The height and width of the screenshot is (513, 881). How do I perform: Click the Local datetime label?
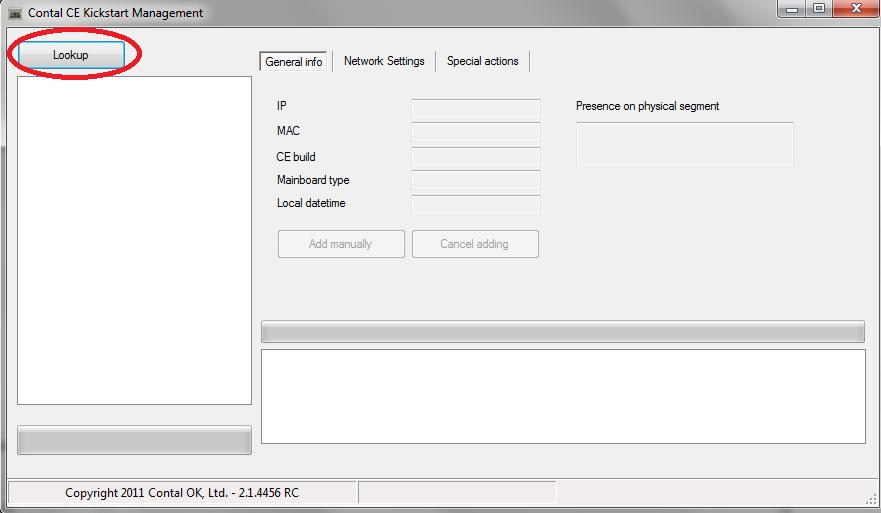[x=311, y=203]
